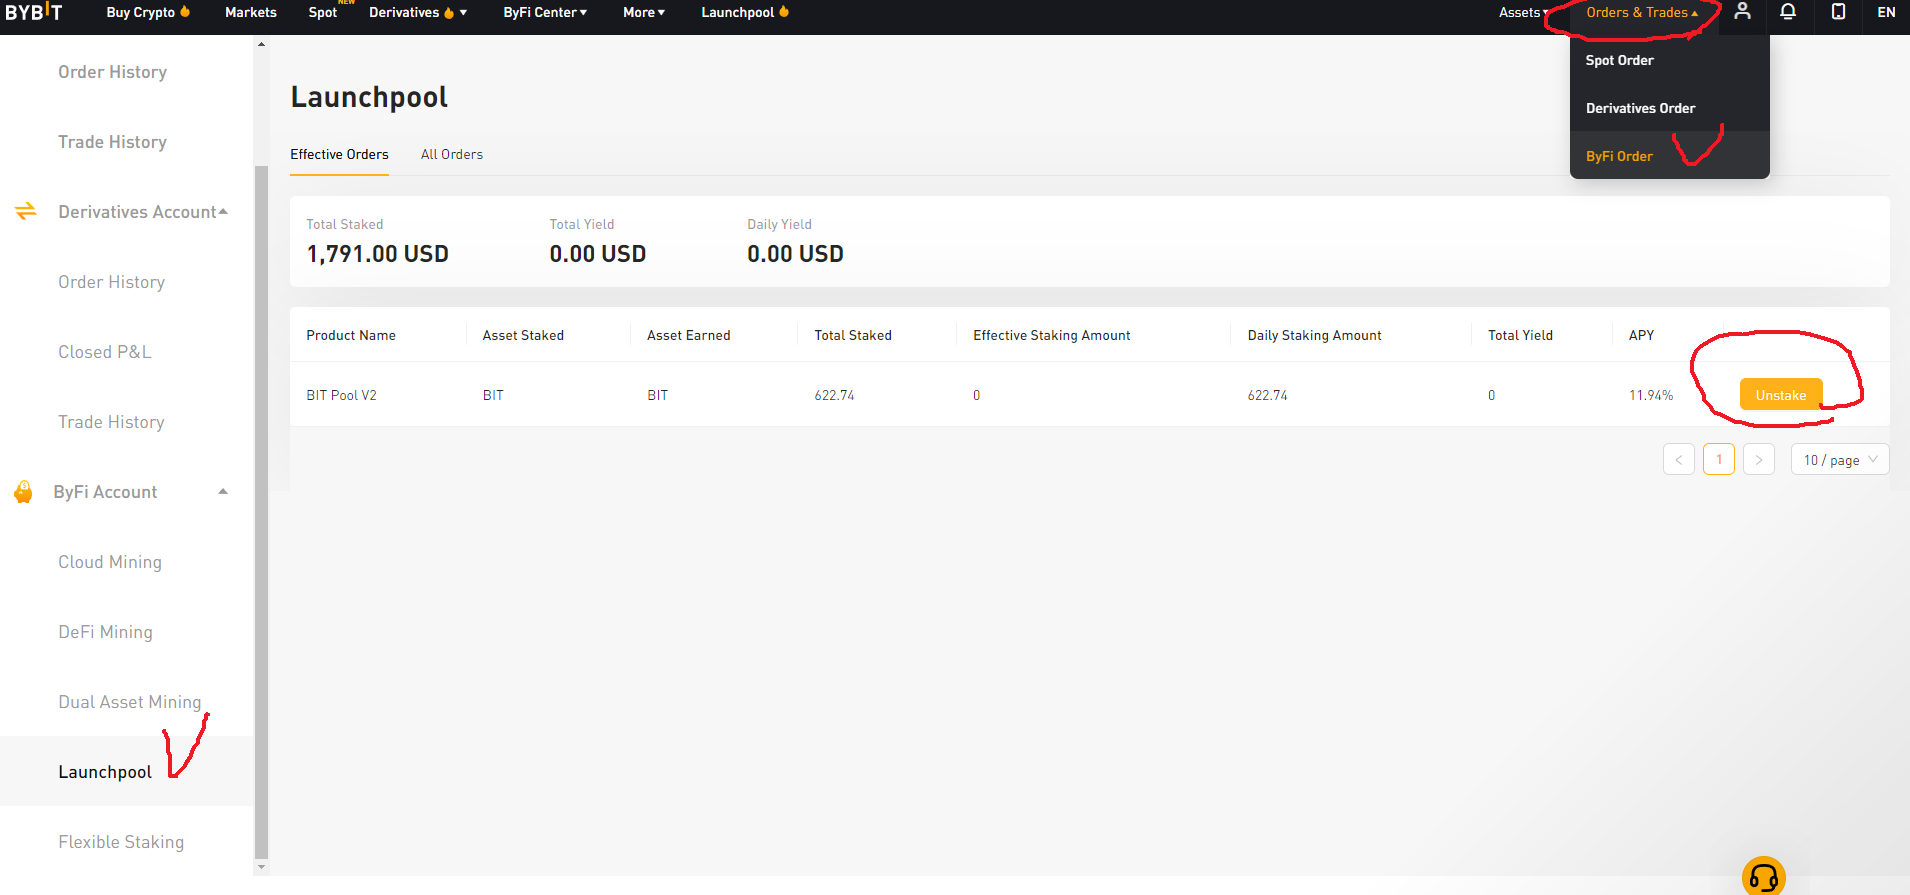Click the APY column header
1910x895 pixels.
[1641, 335]
